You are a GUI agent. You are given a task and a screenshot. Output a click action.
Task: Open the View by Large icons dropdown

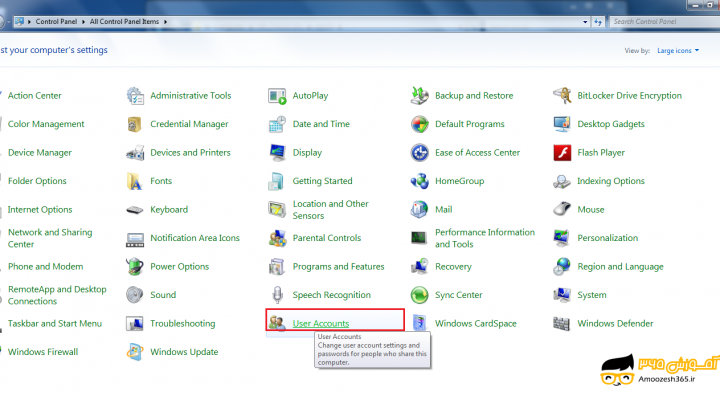(678, 51)
